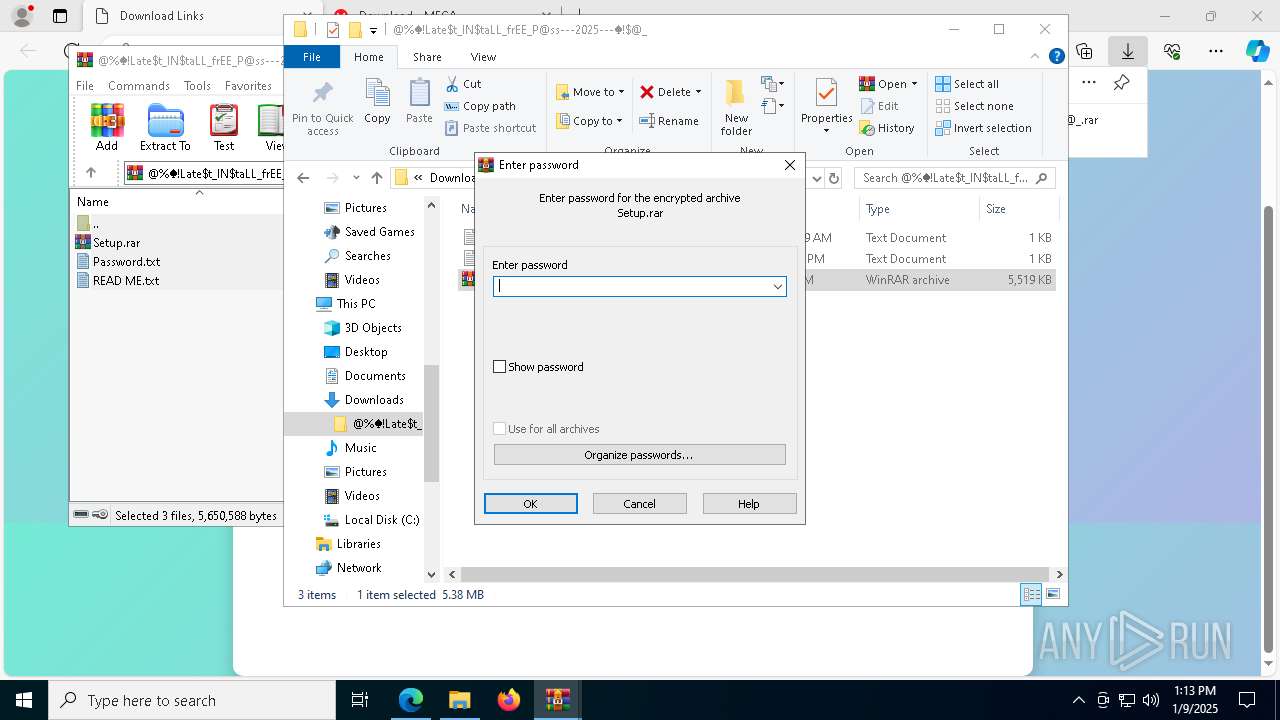The image size is (1280, 720).
Task: Open the Favorites menu in WinRAR
Action: [248, 86]
